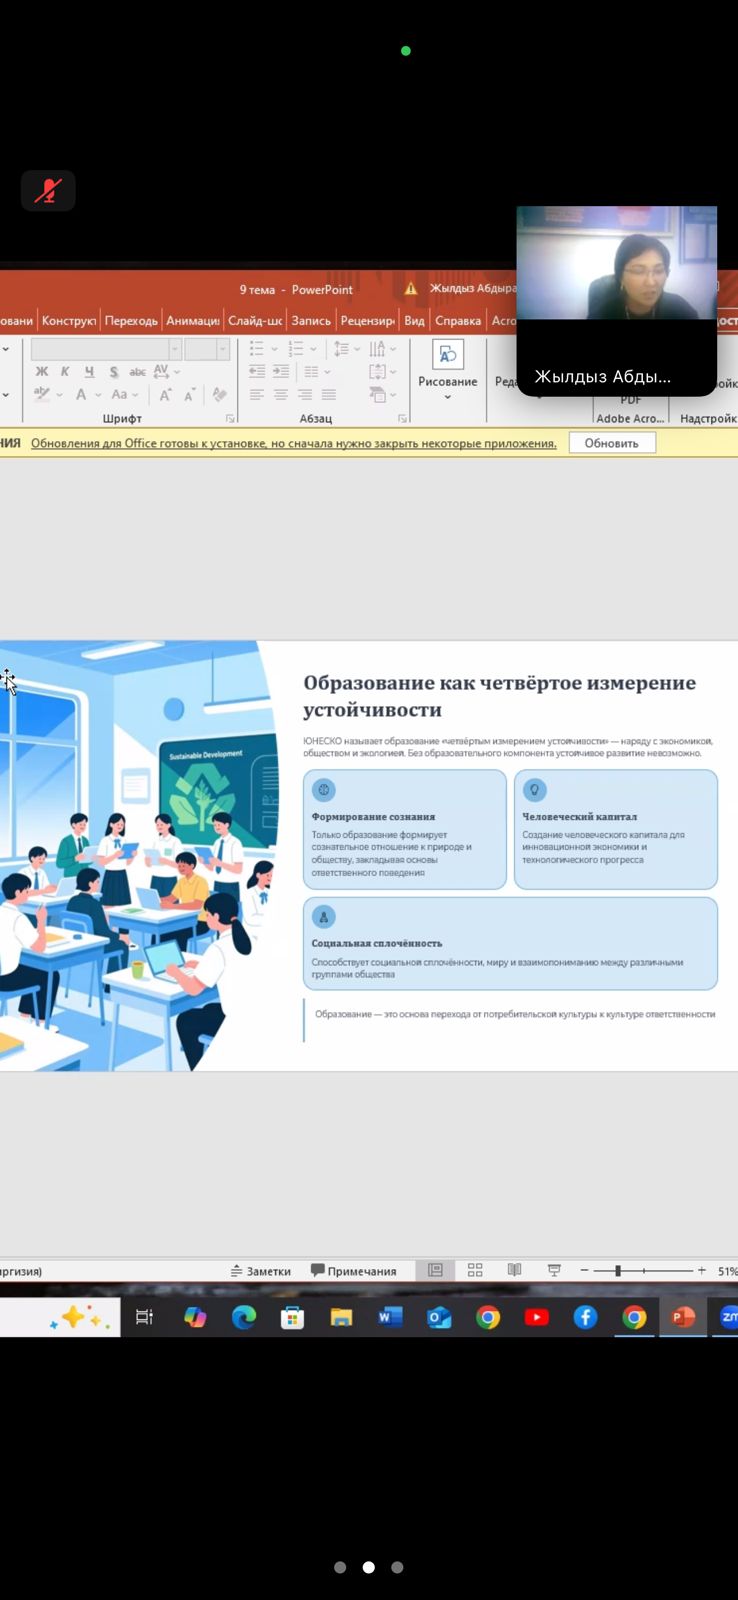Expand the Рисование dropdown arrow
The image size is (738, 1600).
point(447,398)
